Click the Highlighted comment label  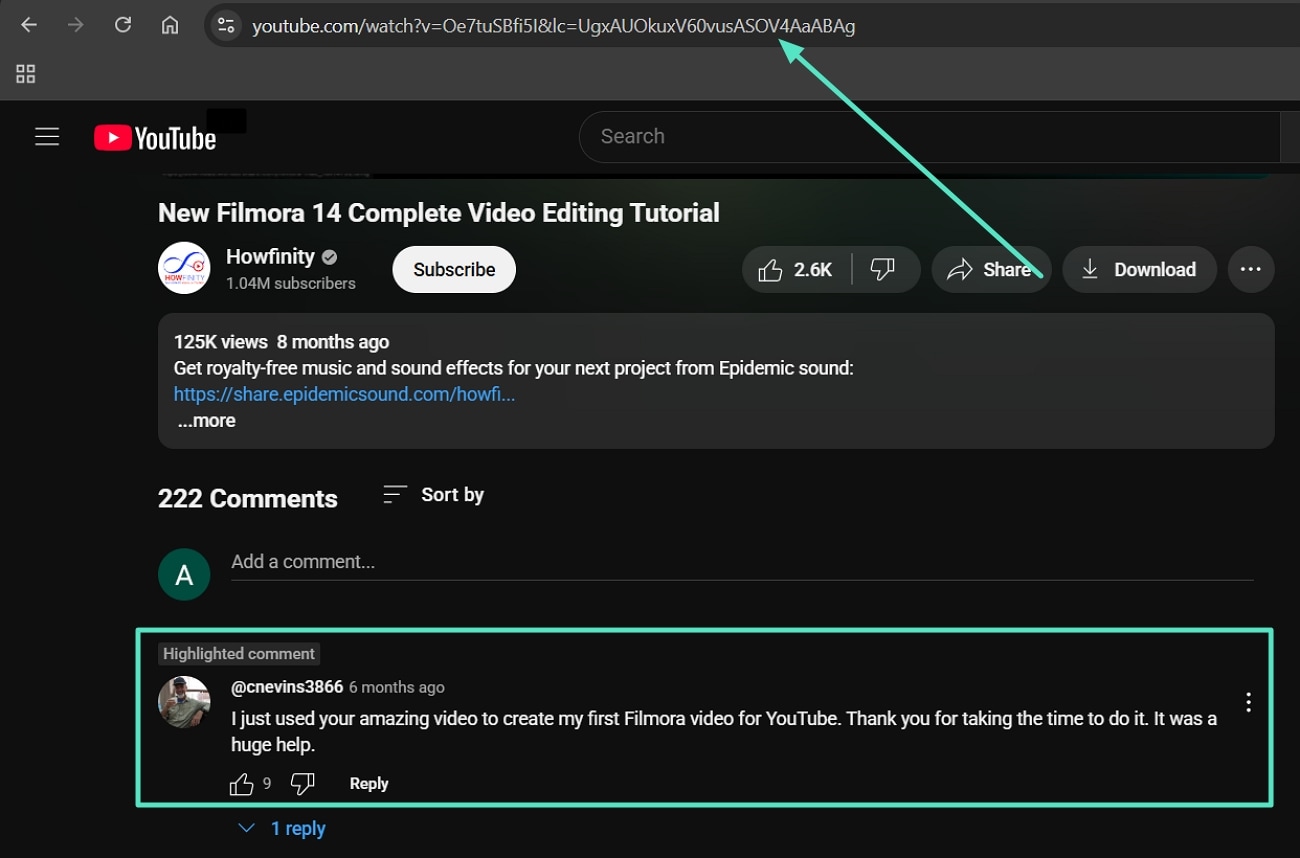point(239,654)
